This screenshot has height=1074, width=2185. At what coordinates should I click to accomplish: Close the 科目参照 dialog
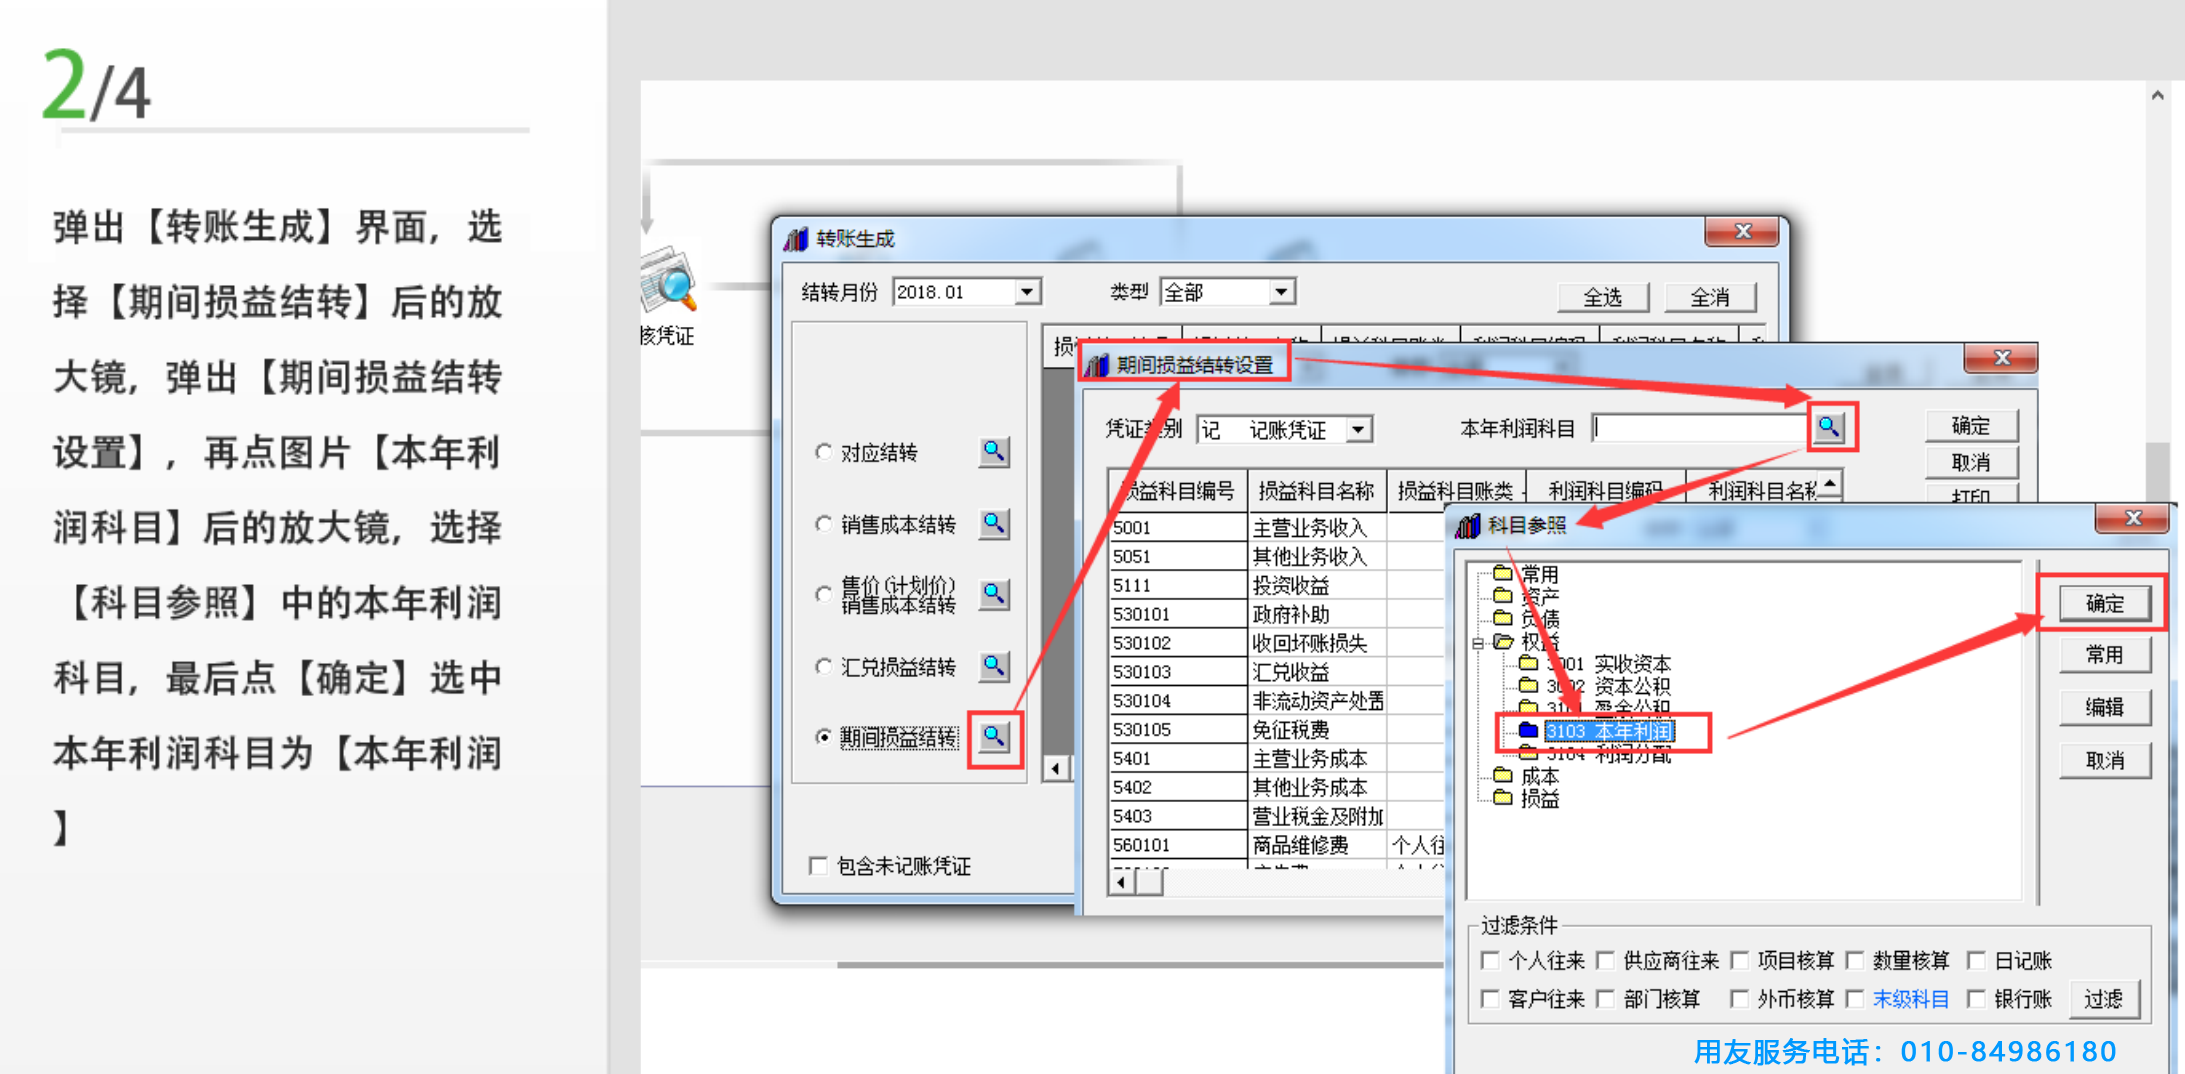[2133, 518]
